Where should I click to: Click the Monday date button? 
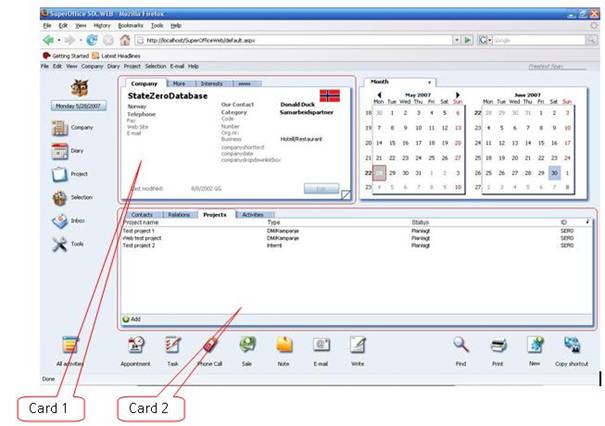point(78,106)
